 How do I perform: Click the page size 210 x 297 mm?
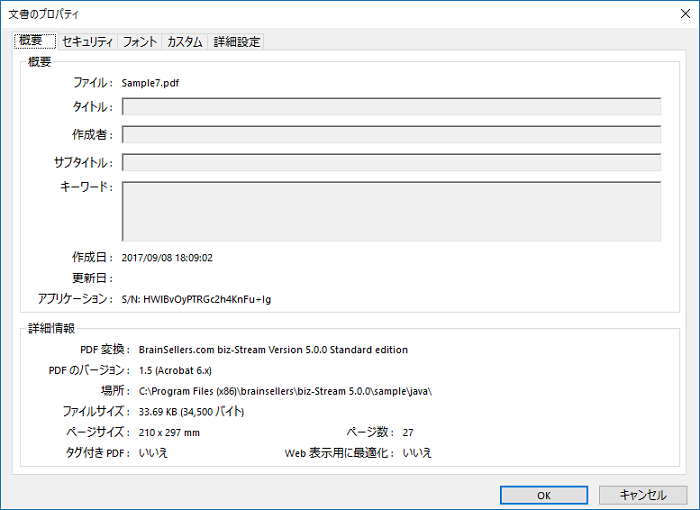(x=169, y=432)
